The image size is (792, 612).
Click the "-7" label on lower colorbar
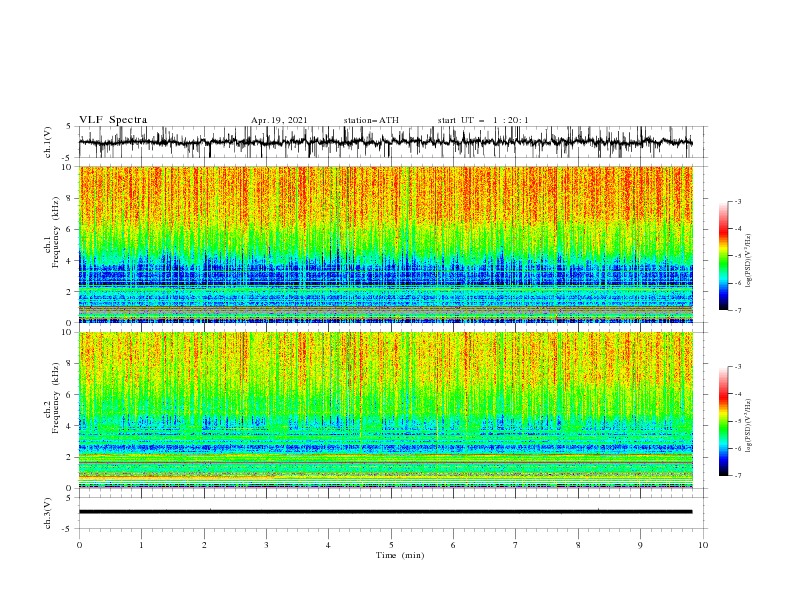coord(738,476)
